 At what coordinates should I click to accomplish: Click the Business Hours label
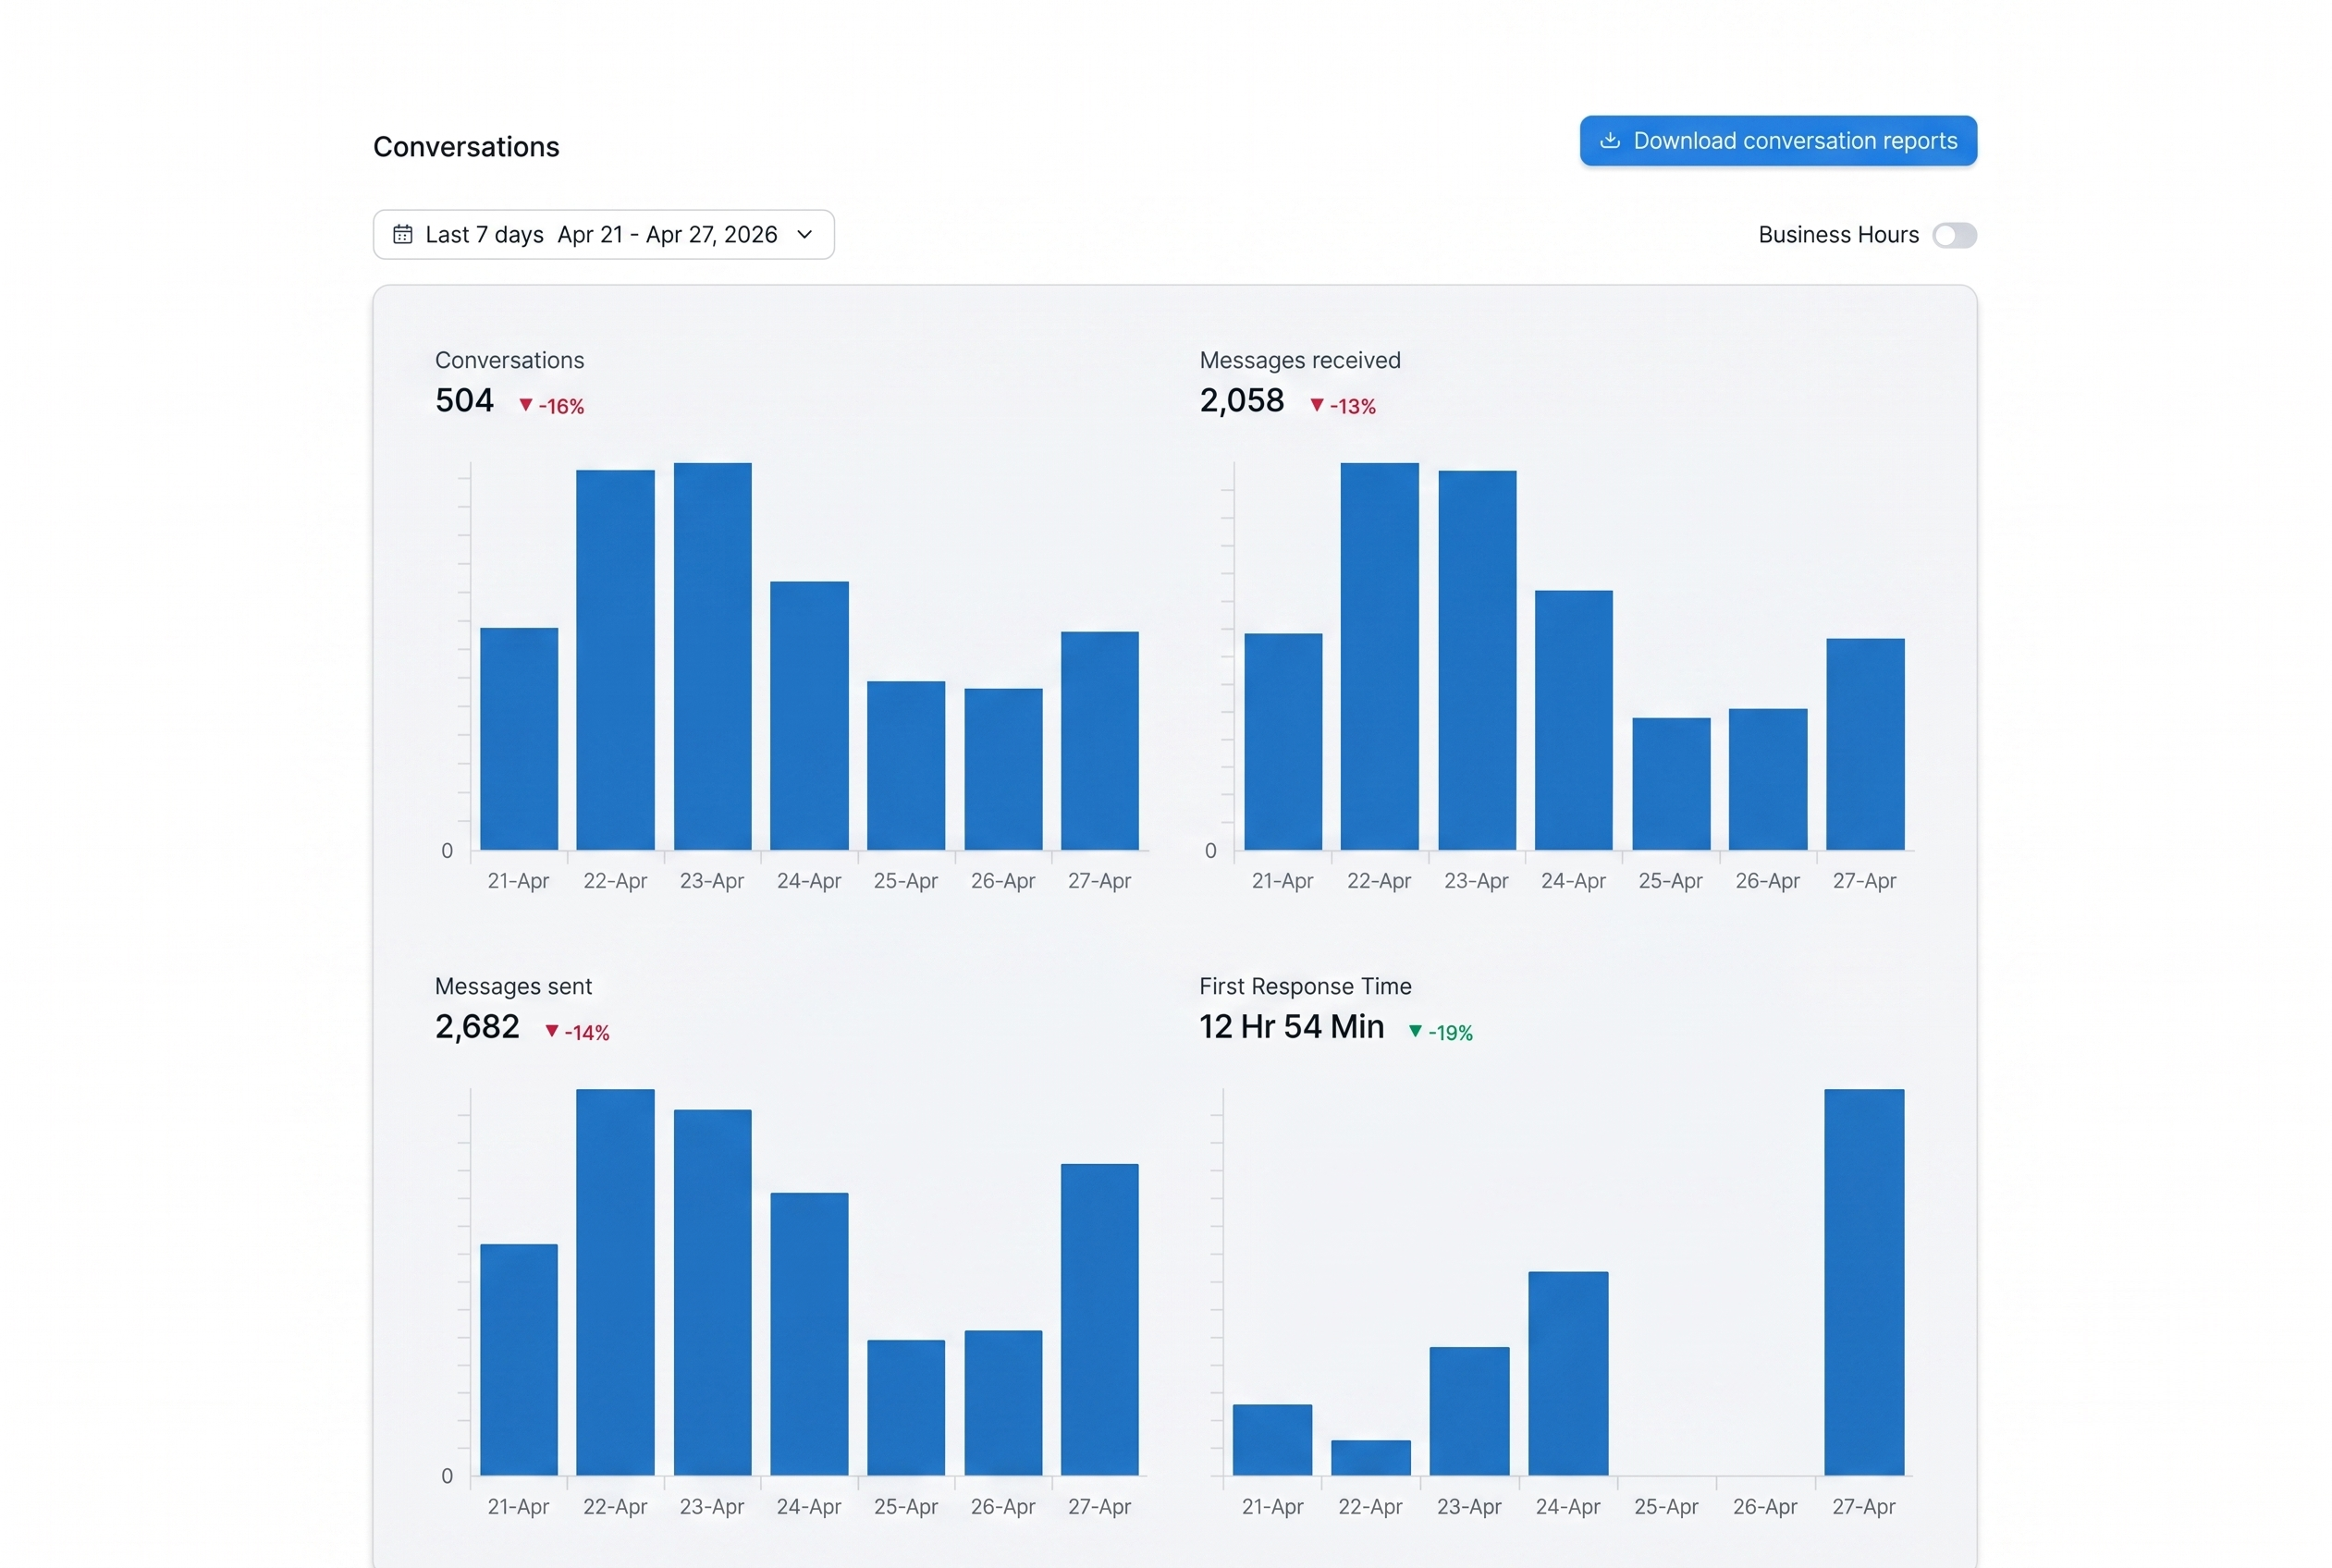[x=1838, y=235]
